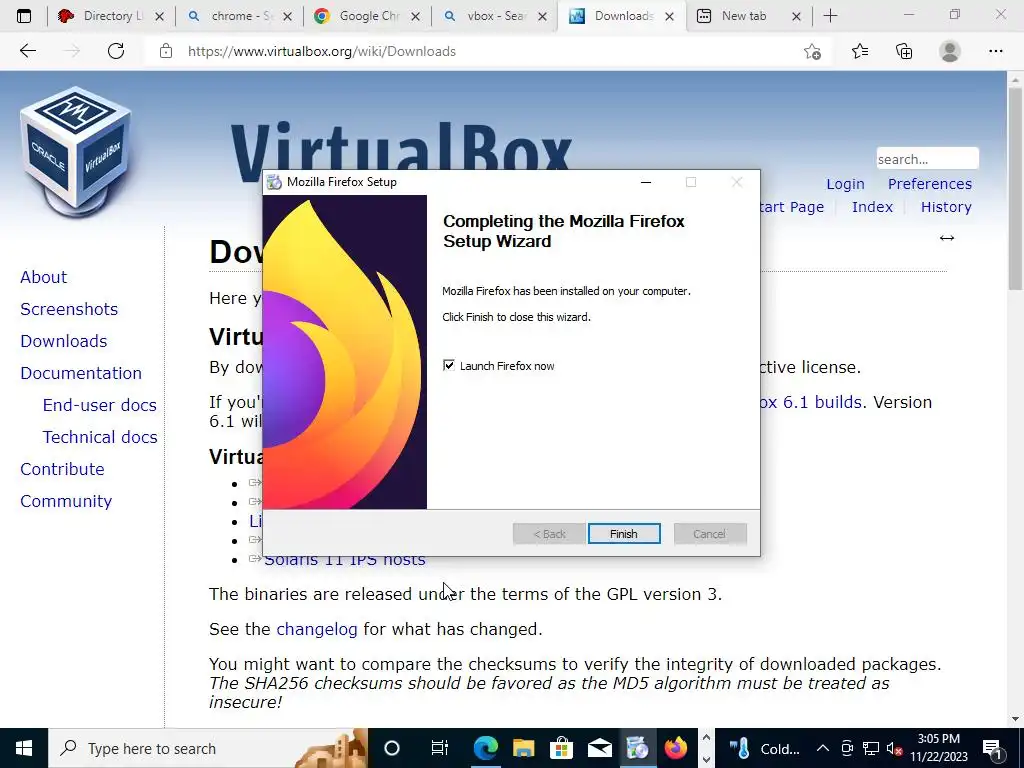Screen dimensions: 1024x768
Task: Click the VirtualBox site search field
Action: pyautogui.click(x=927, y=159)
